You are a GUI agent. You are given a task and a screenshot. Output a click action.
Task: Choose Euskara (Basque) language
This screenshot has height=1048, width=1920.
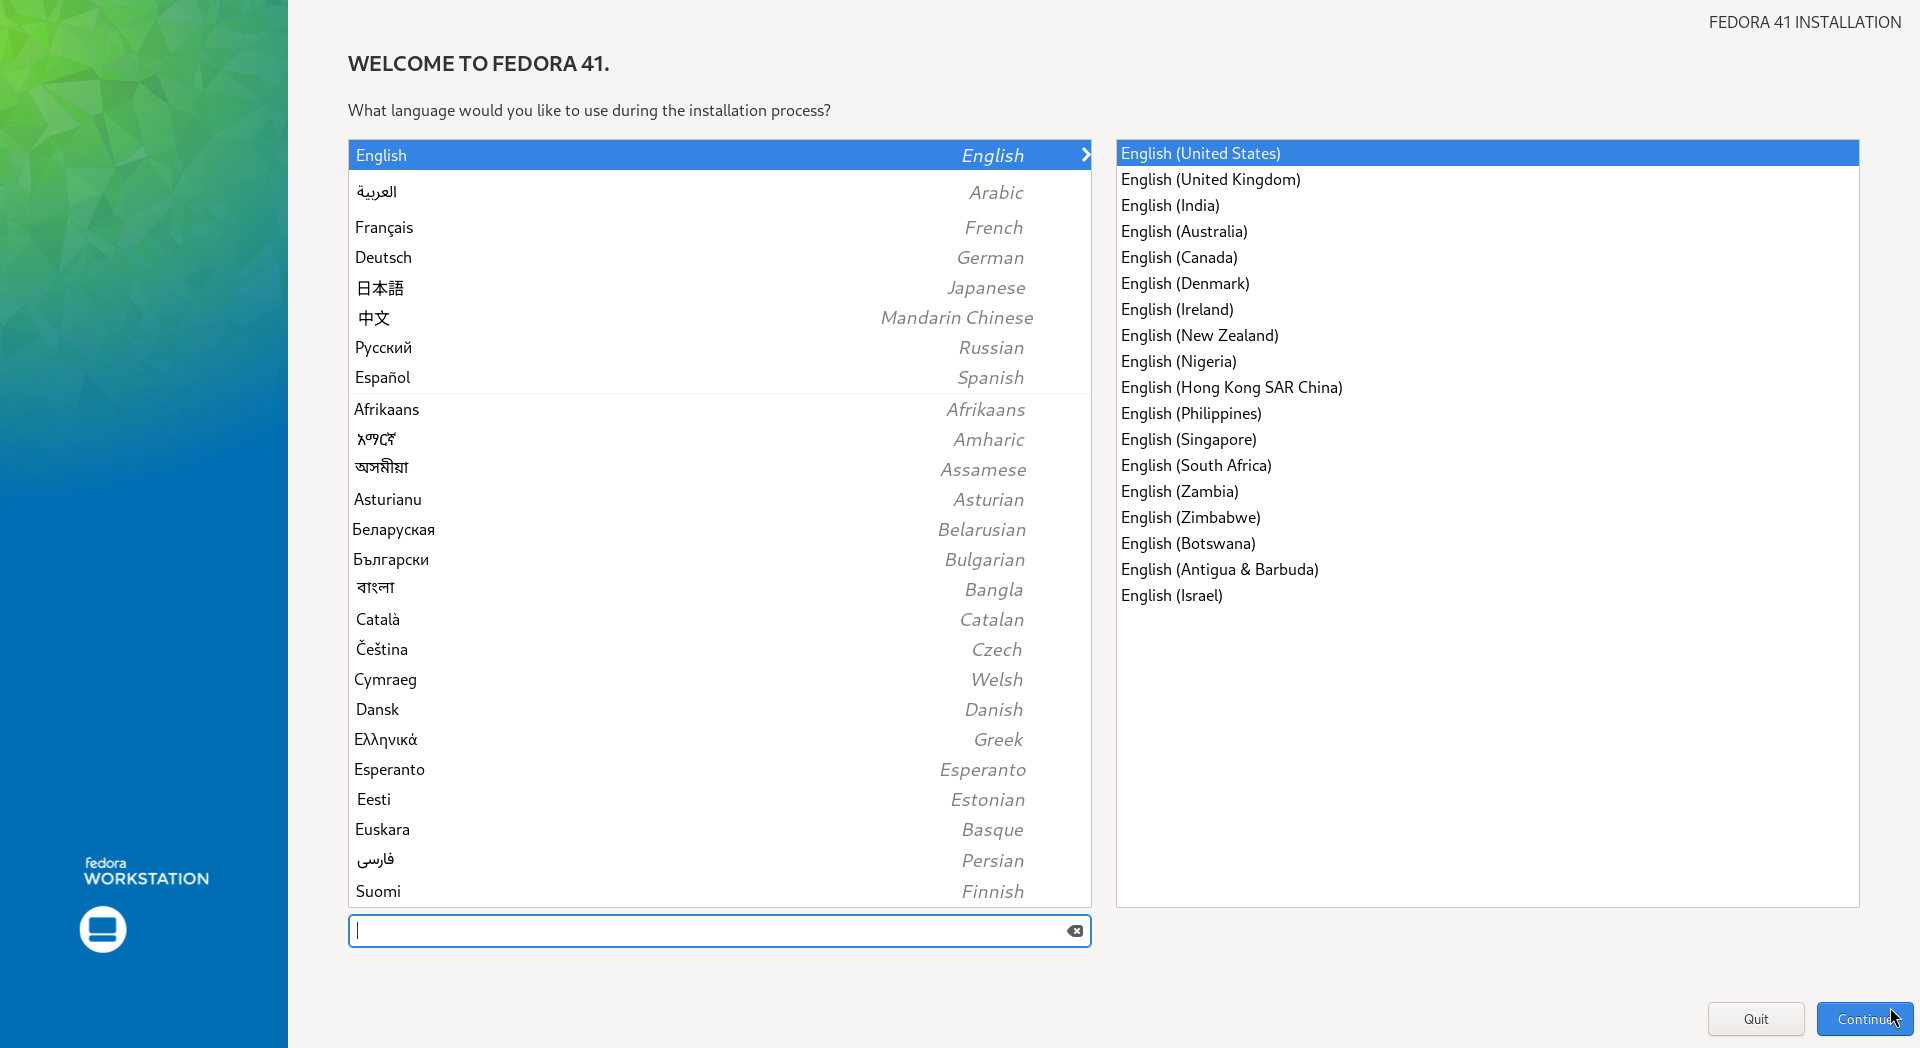[x=719, y=830]
